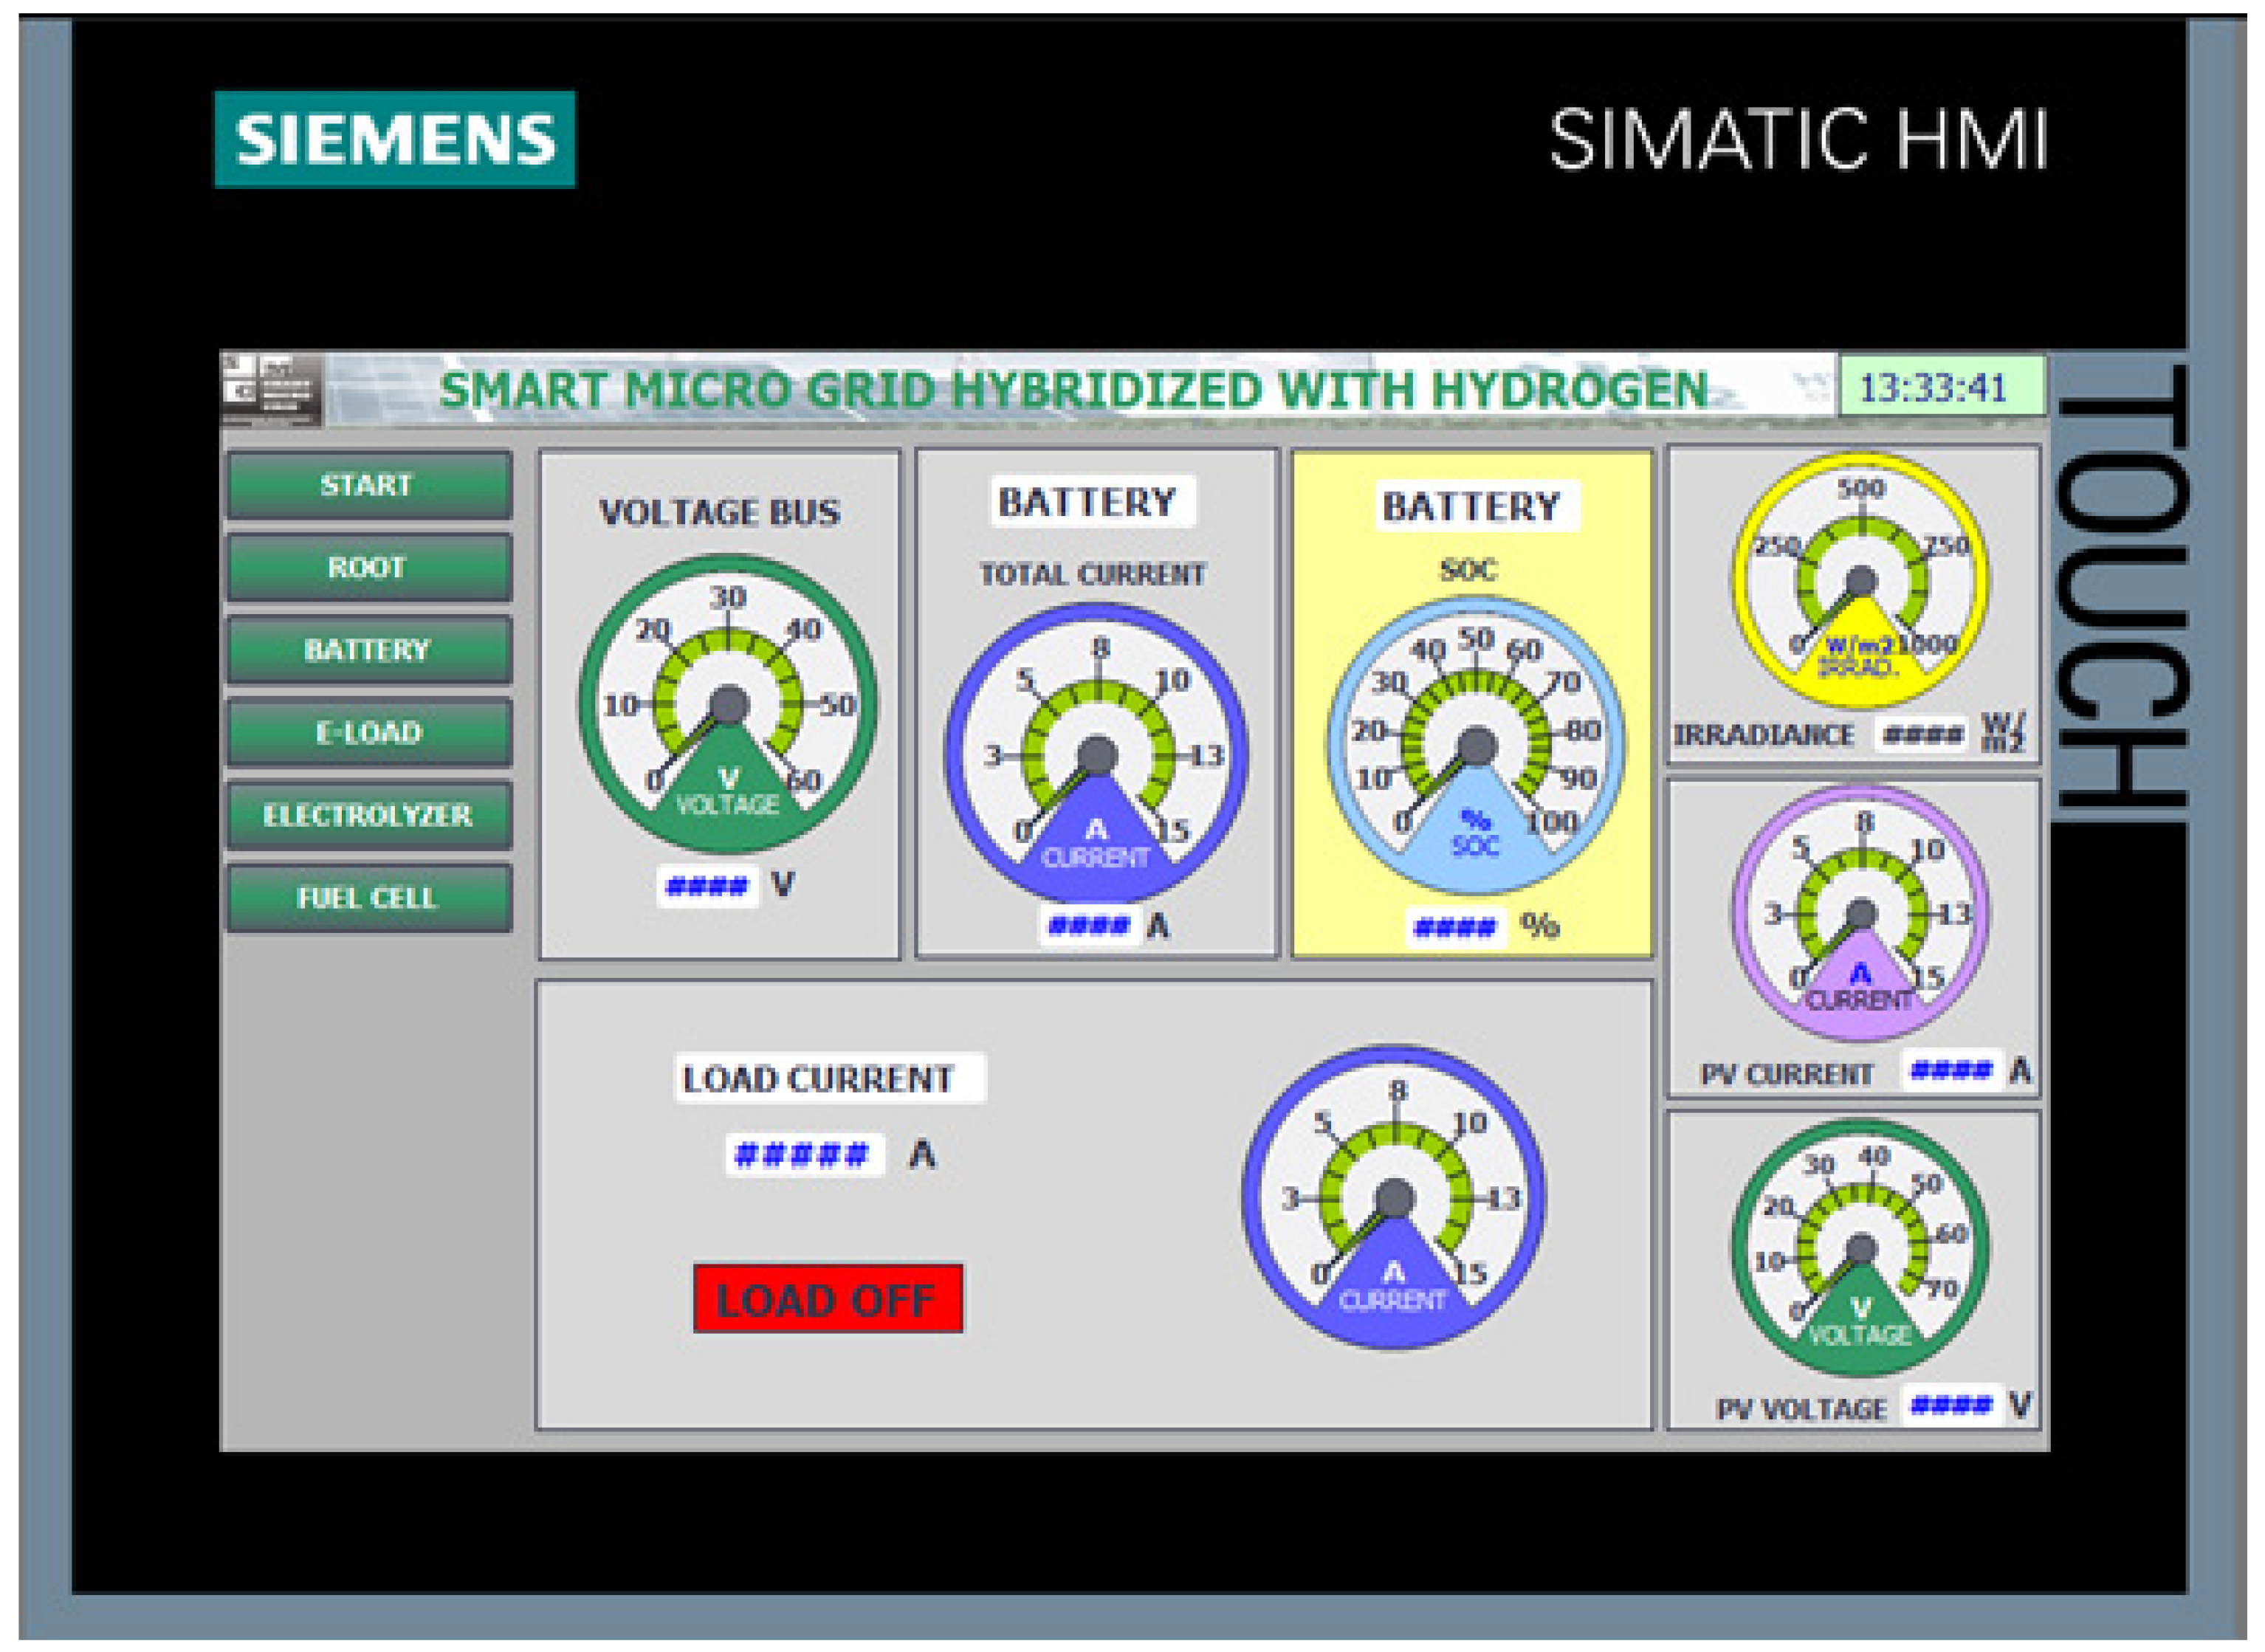Select the Irradiance W/m2 value field
This screenshot has width=2265, height=1652.
[1921, 735]
